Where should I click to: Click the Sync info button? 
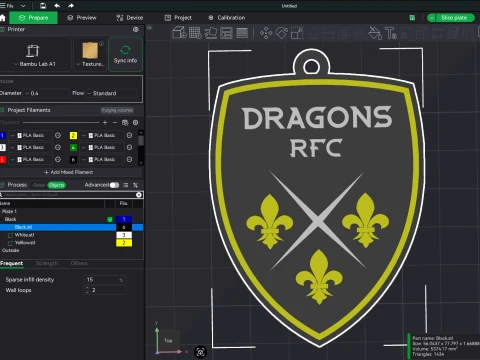pyautogui.click(x=125, y=54)
